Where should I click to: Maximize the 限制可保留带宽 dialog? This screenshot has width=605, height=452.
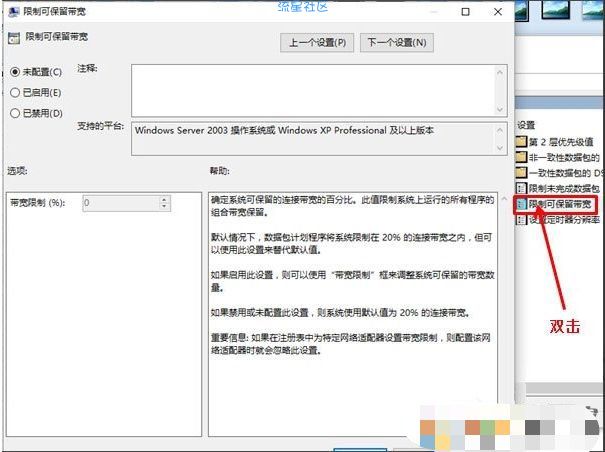[466, 12]
